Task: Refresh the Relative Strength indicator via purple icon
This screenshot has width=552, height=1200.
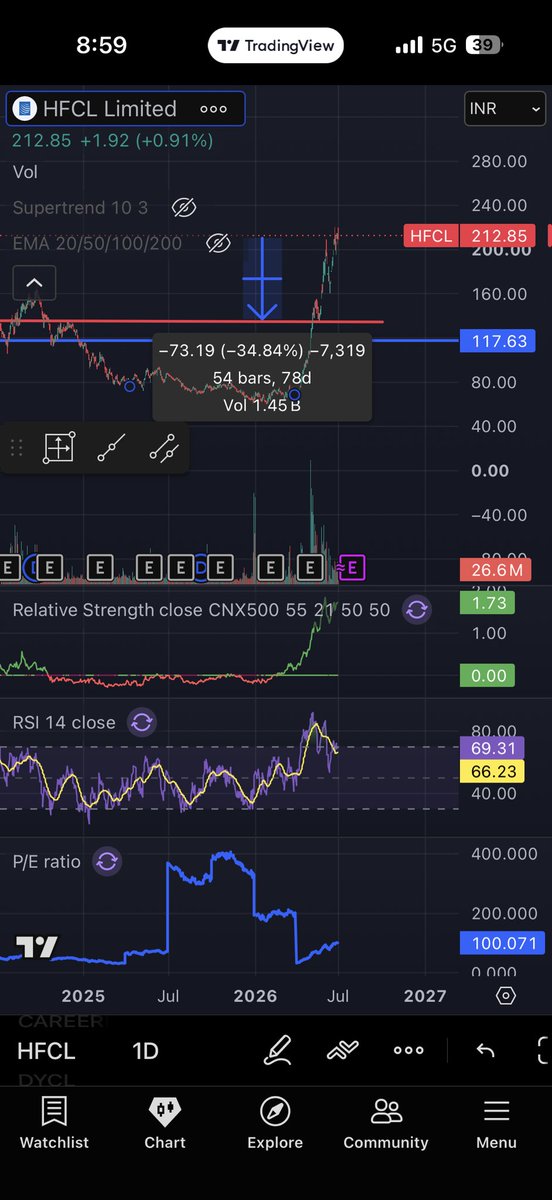Action: (x=417, y=610)
